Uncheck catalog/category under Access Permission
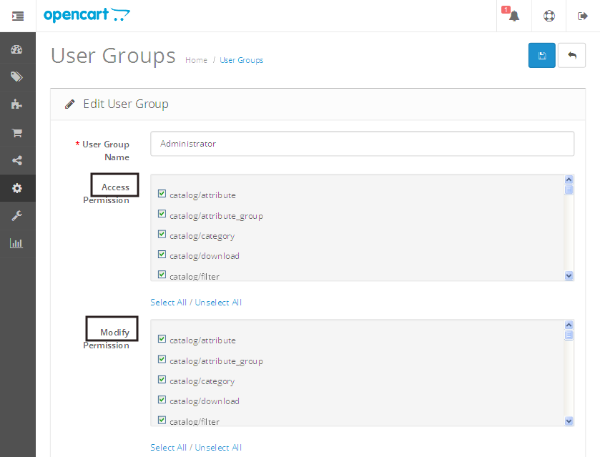Viewport: 600px width, 457px height. pos(162,234)
